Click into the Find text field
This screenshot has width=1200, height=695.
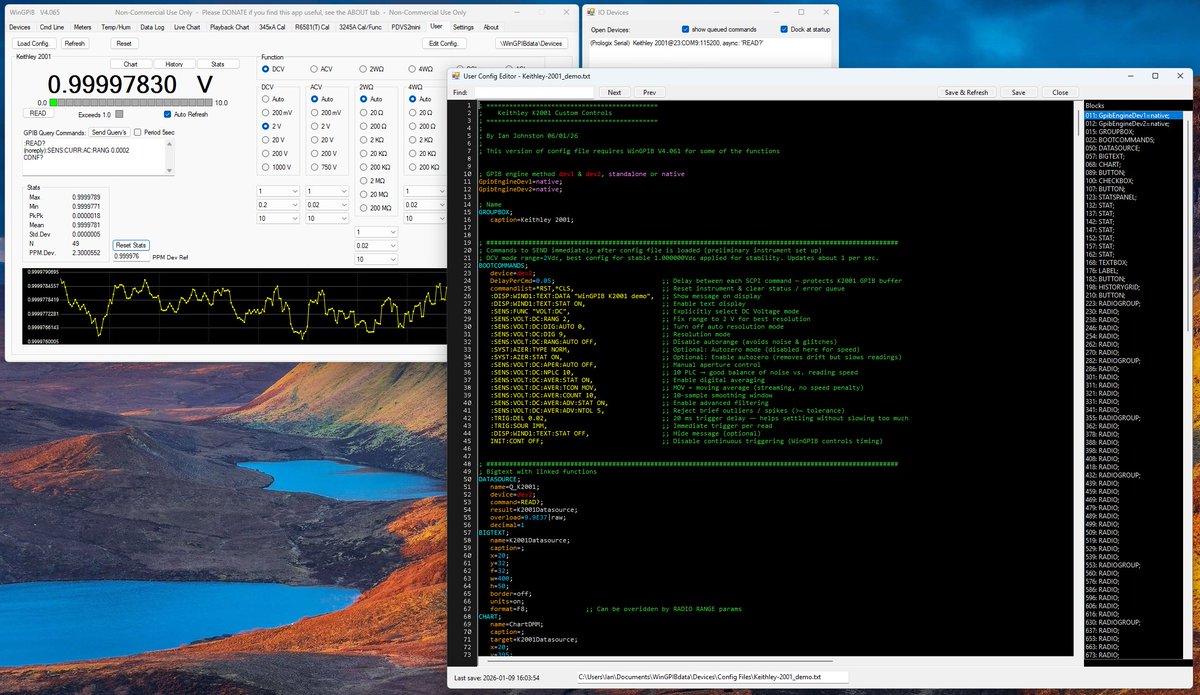[532, 92]
